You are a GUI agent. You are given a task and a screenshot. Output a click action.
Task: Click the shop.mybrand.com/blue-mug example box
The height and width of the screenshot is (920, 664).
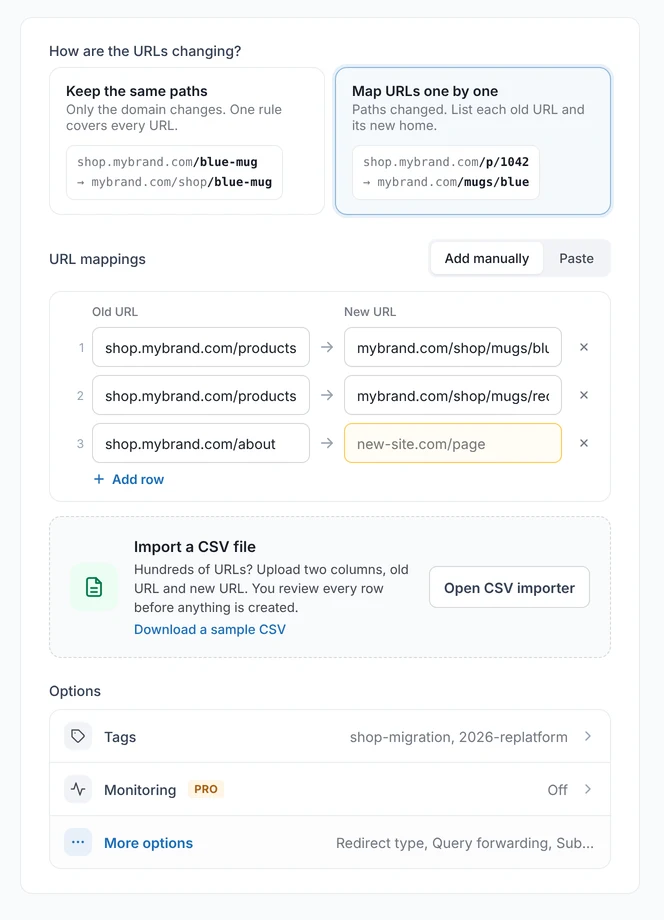(x=174, y=172)
